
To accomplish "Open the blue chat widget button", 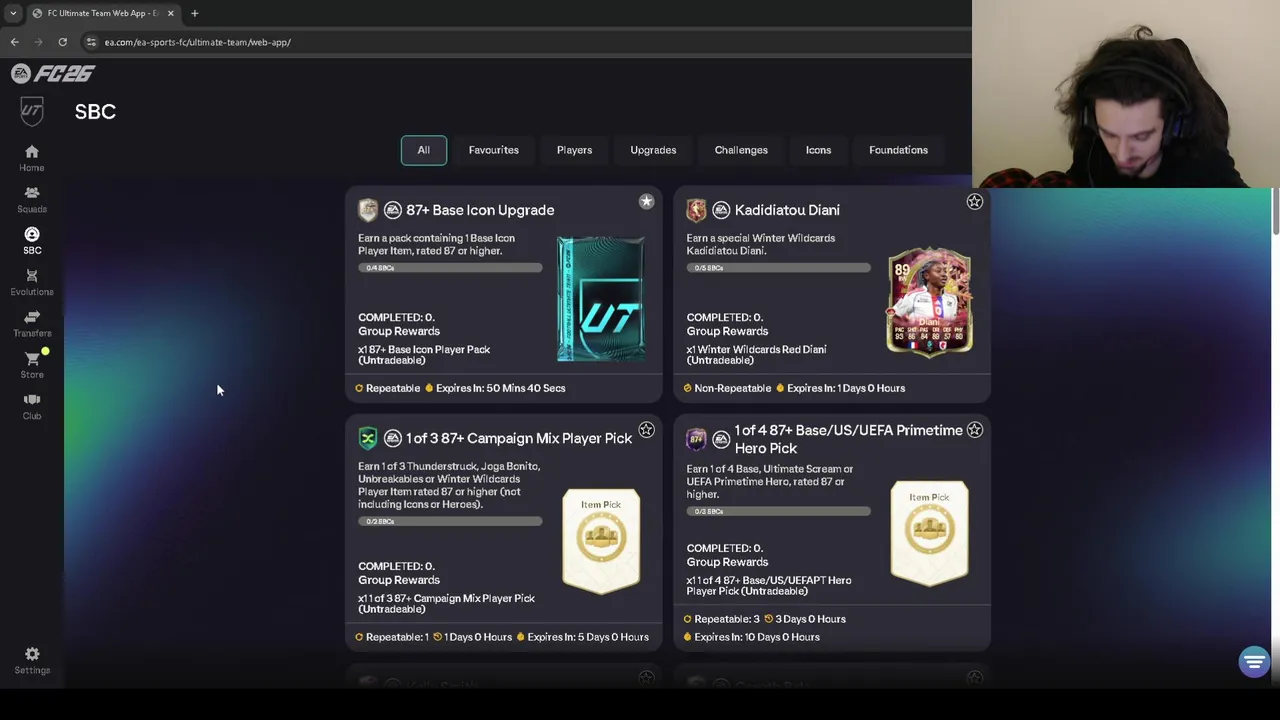I will tap(1254, 662).
